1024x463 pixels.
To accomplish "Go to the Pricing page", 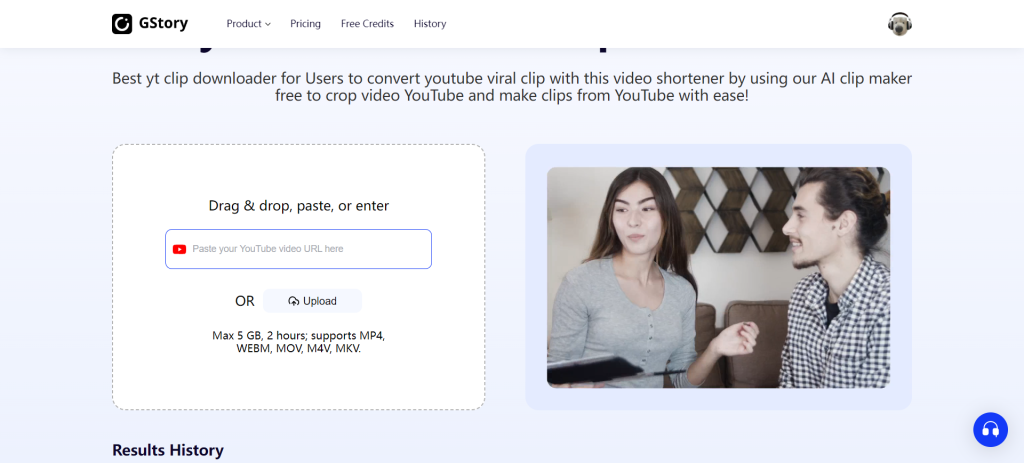I will point(305,24).
